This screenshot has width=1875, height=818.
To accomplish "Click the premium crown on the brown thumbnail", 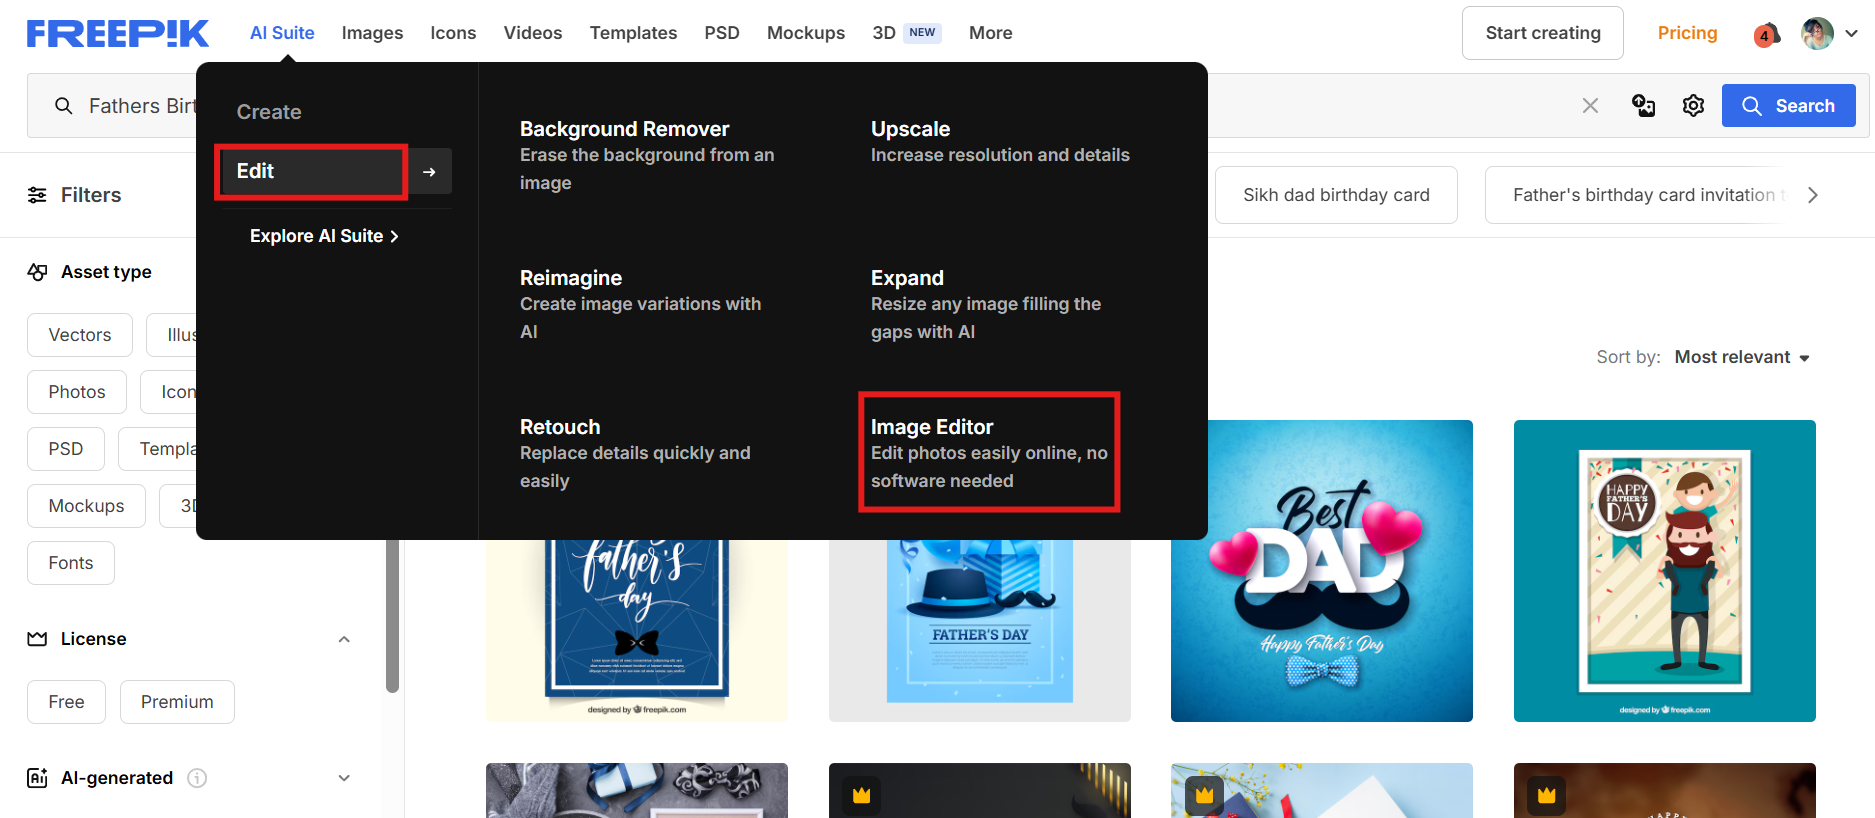I will (x=1547, y=796).
